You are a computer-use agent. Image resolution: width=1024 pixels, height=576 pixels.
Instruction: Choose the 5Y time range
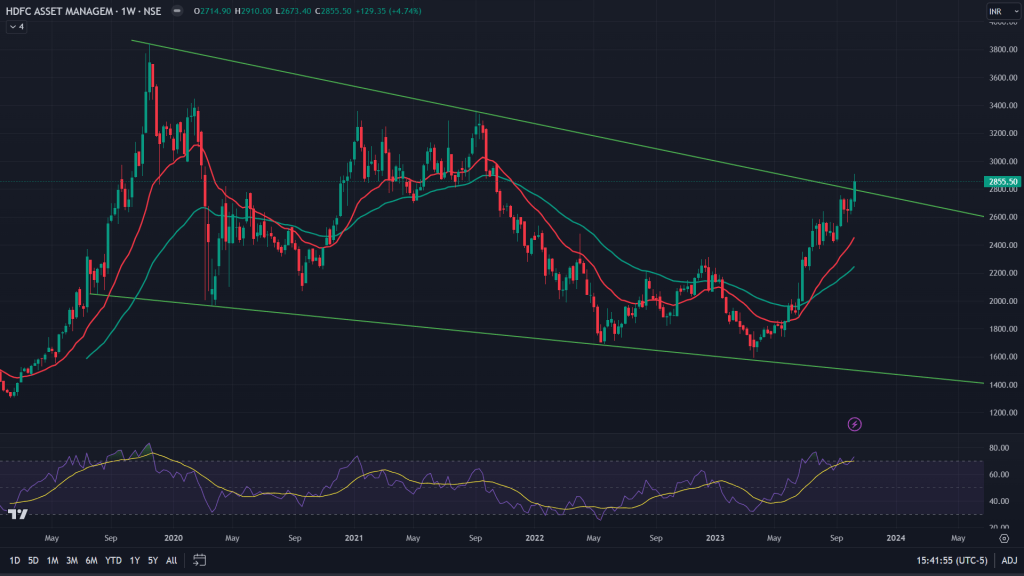click(x=152, y=561)
